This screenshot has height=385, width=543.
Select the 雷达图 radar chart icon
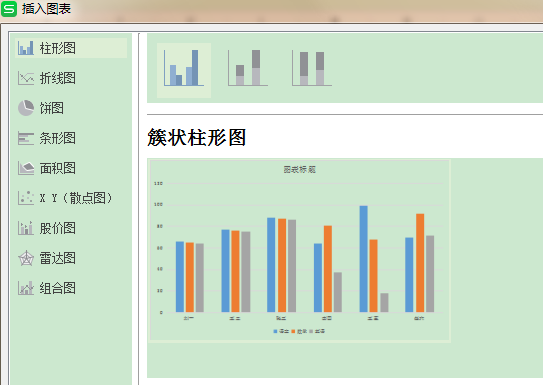26,258
